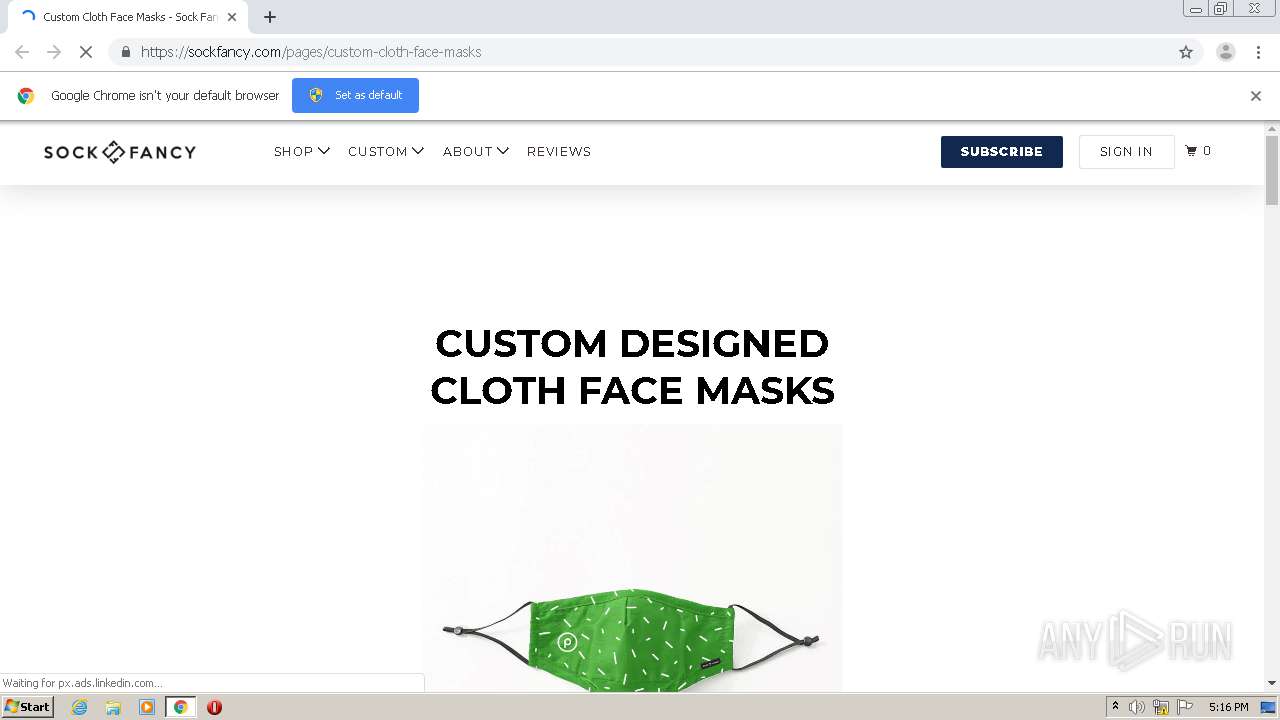1280x720 pixels.
Task: Expand the SHOP dropdown menu
Action: pos(302,152)
